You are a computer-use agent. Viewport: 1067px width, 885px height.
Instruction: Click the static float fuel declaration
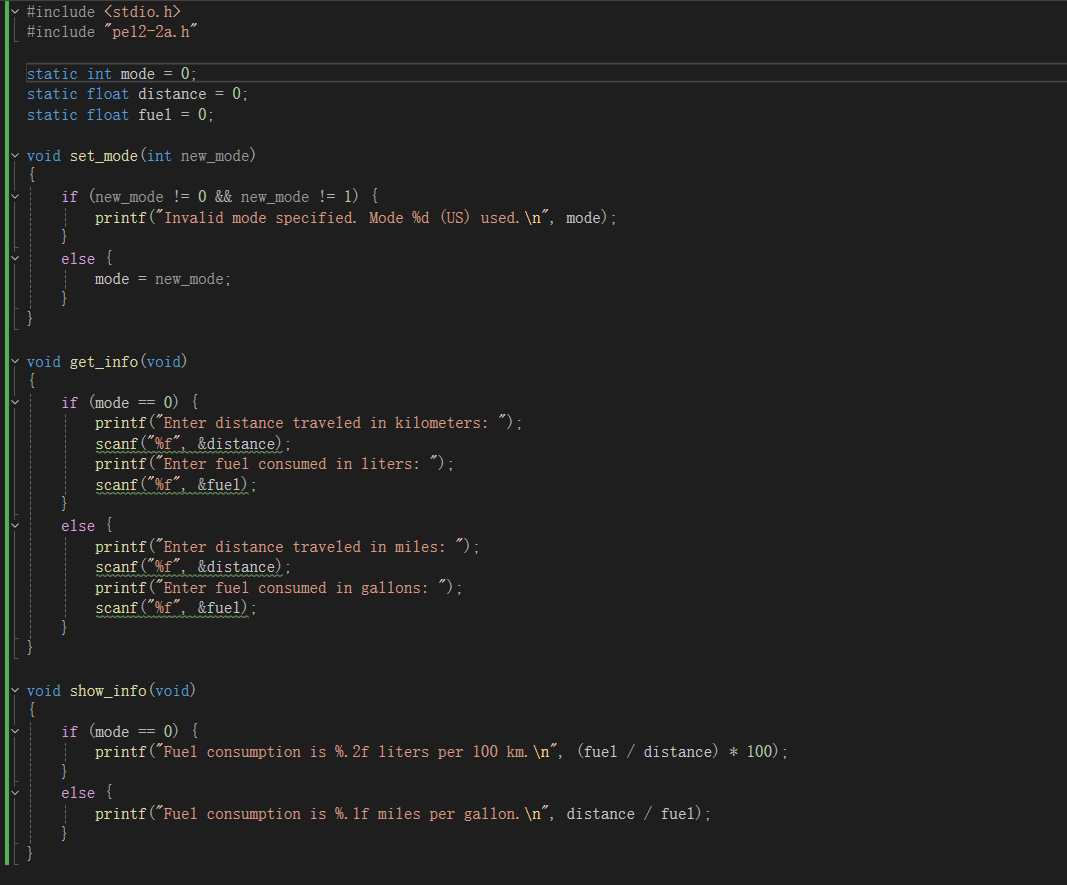pos(120,115)
